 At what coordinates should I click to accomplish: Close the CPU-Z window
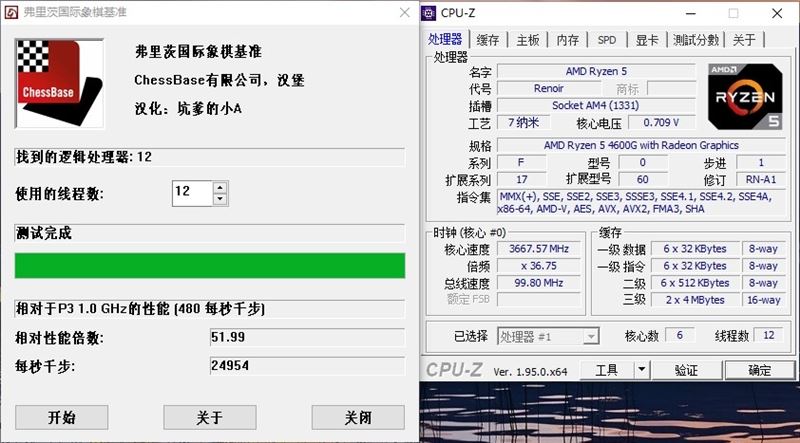click(x=777, y=13)
